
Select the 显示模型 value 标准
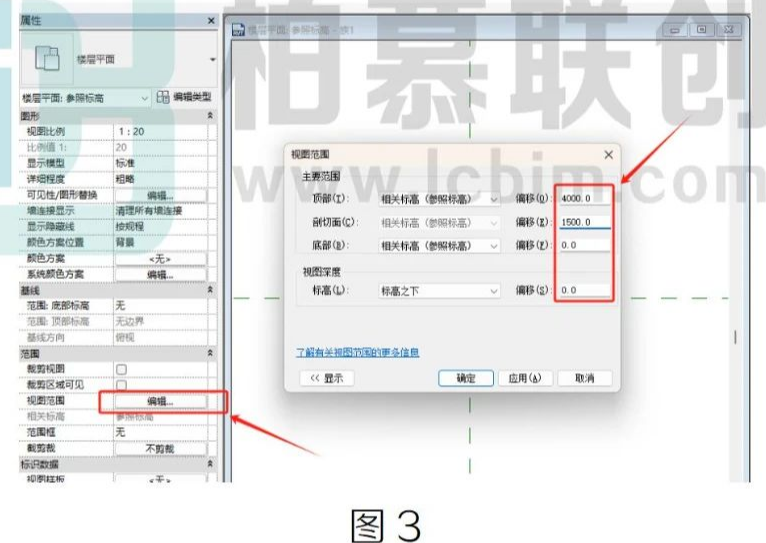(161, 163)
